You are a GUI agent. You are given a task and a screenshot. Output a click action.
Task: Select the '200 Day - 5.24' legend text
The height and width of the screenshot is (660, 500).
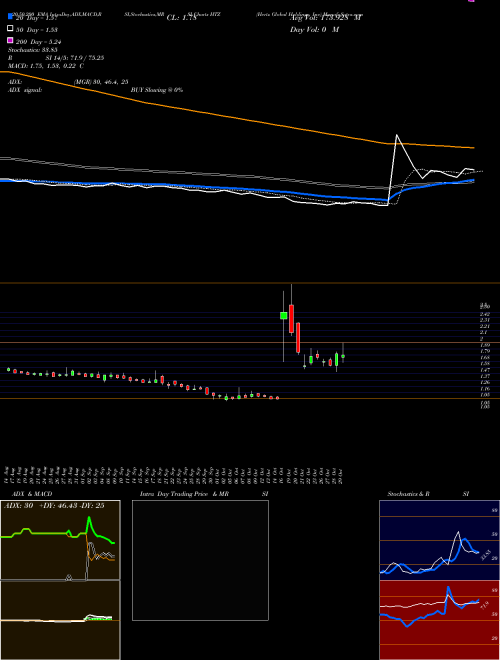(38, 42)
